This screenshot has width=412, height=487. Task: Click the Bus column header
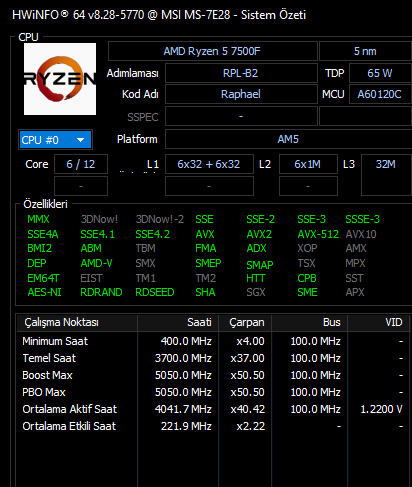coord(310,323)
